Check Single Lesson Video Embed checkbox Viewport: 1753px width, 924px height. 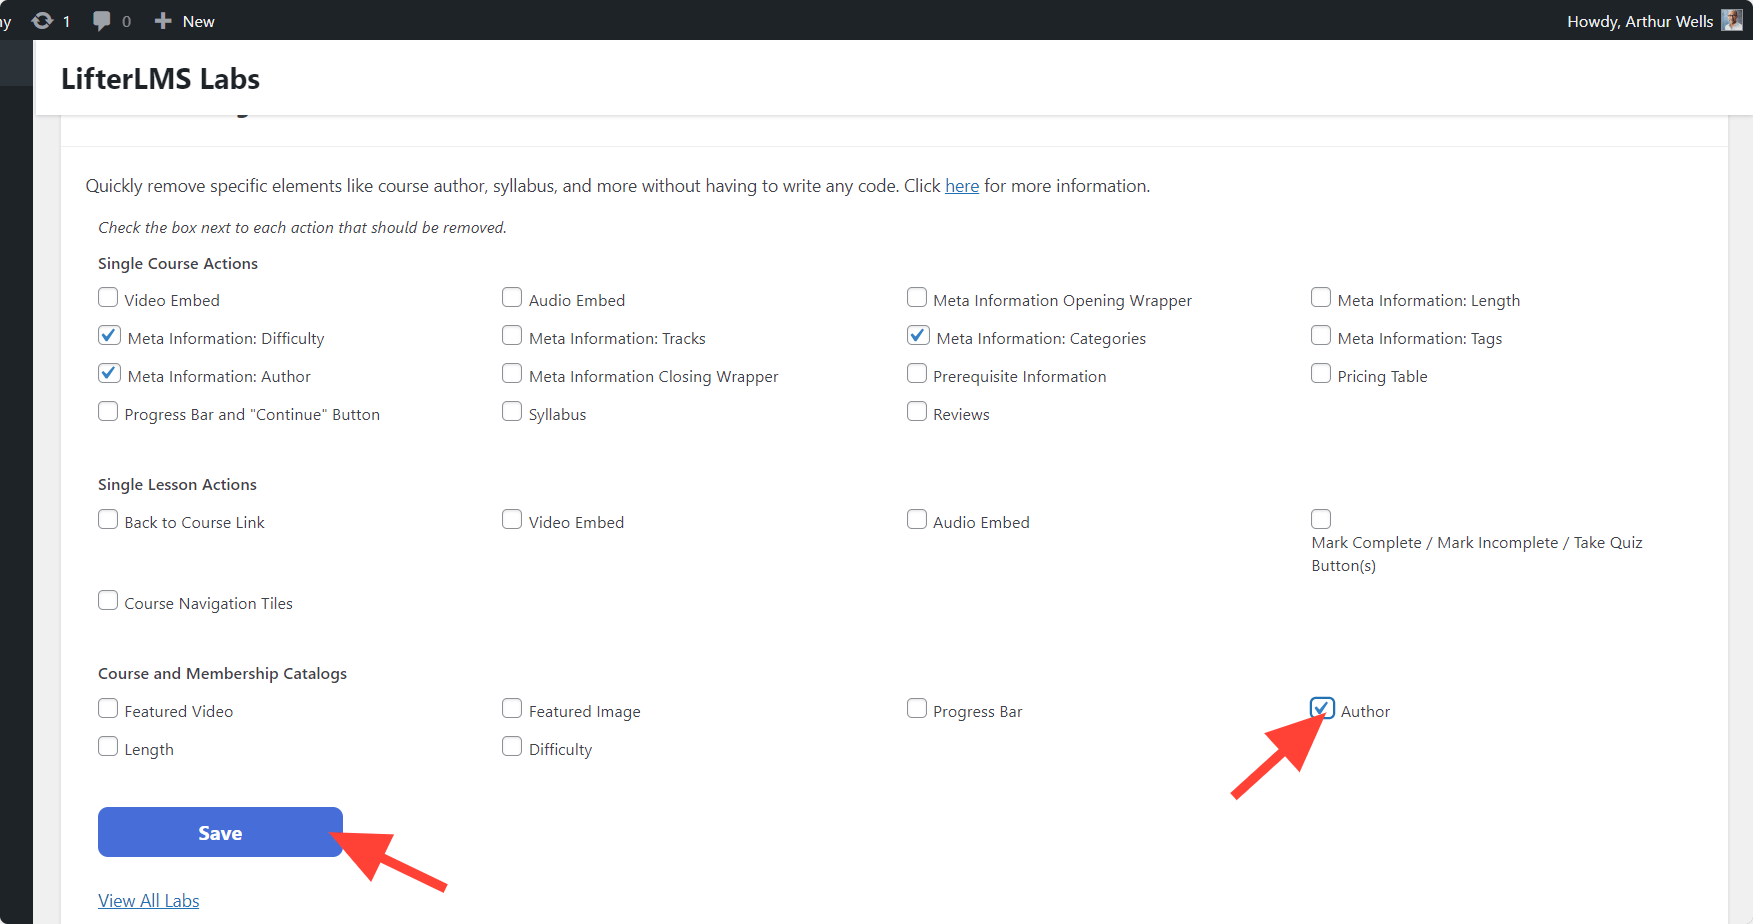coord(512,520)
